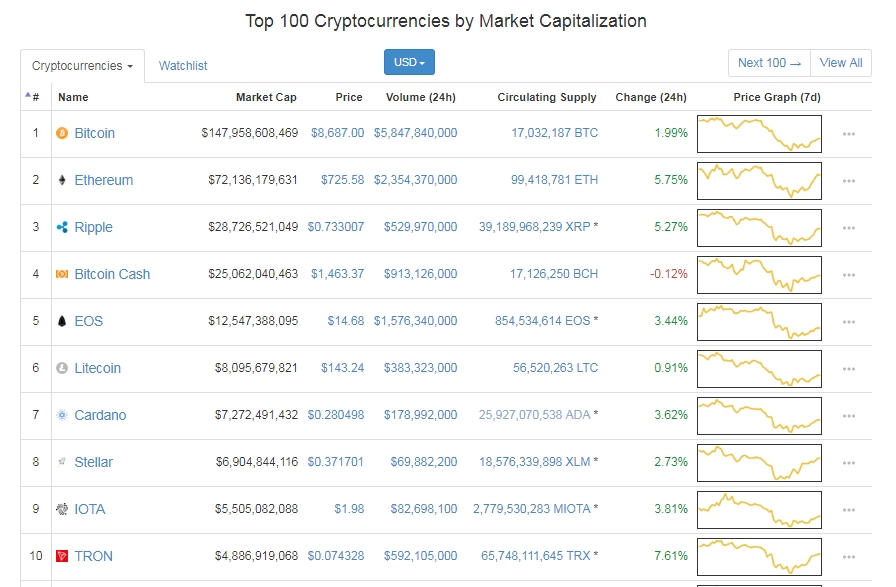
Task: Click the EOS volume $1,576,340,000
Action: [x=415, y=321]
